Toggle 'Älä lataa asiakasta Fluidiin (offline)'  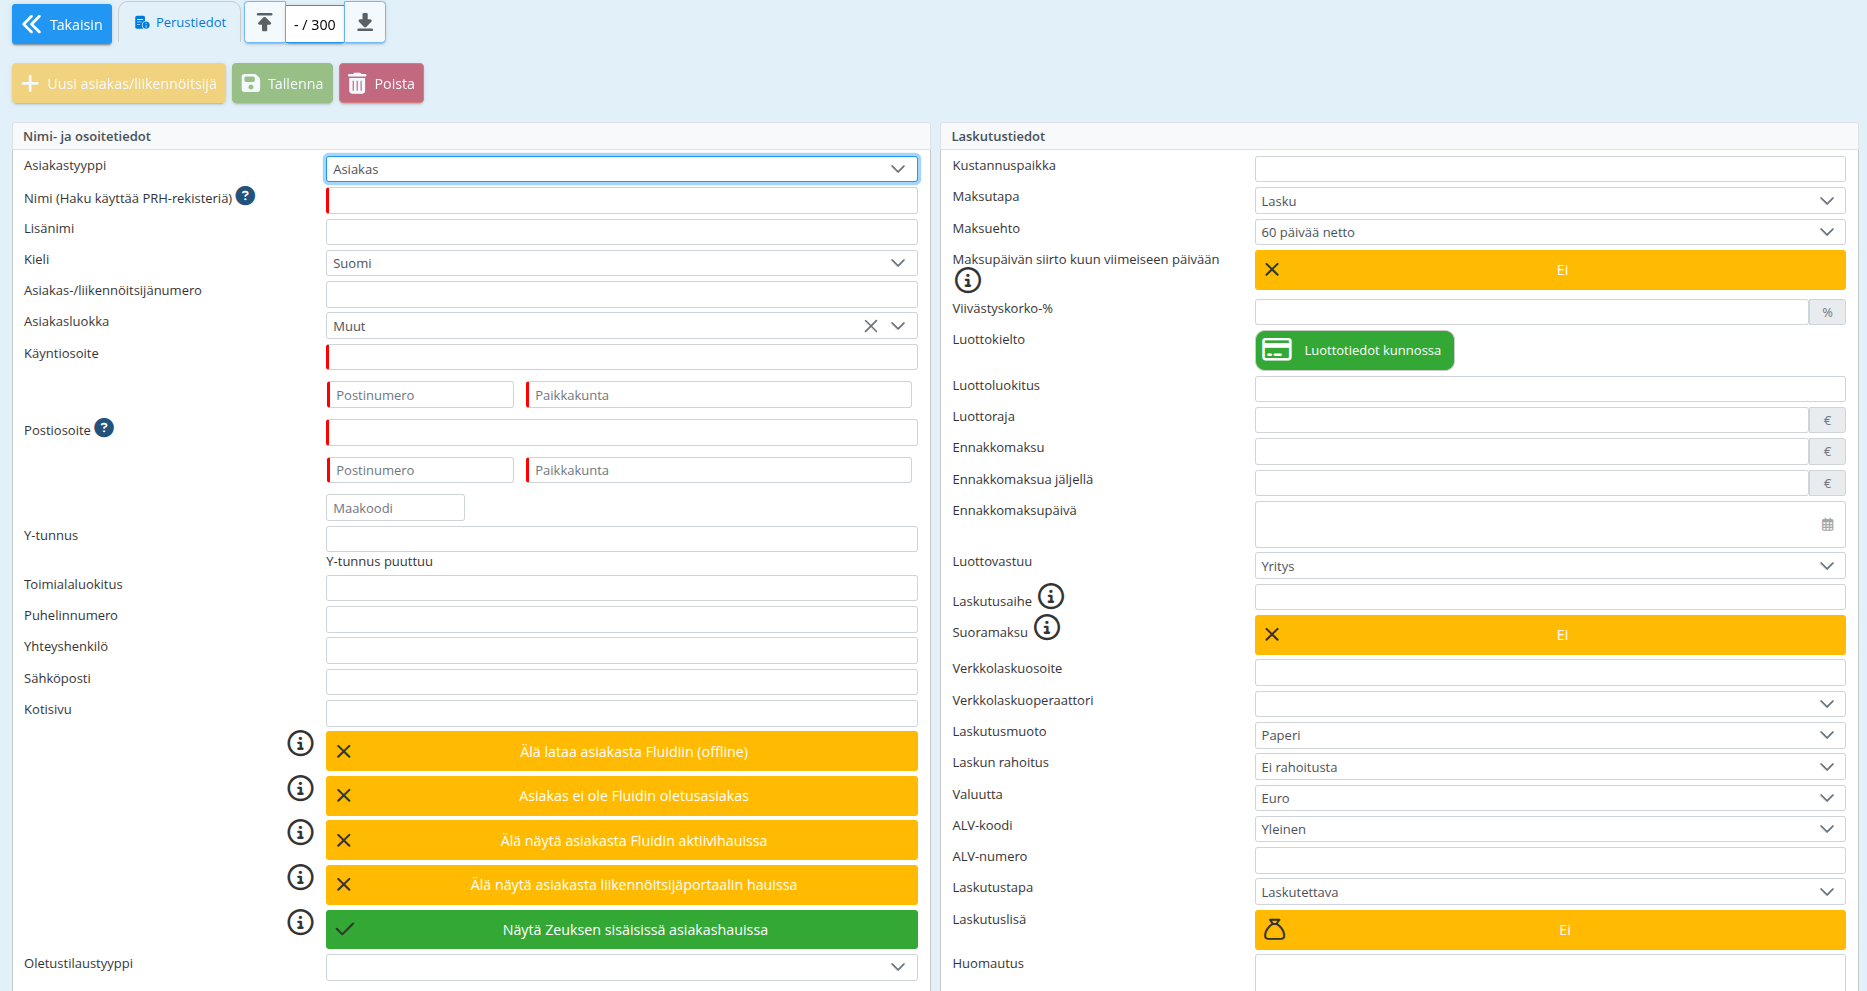click(x=621, y=752)
